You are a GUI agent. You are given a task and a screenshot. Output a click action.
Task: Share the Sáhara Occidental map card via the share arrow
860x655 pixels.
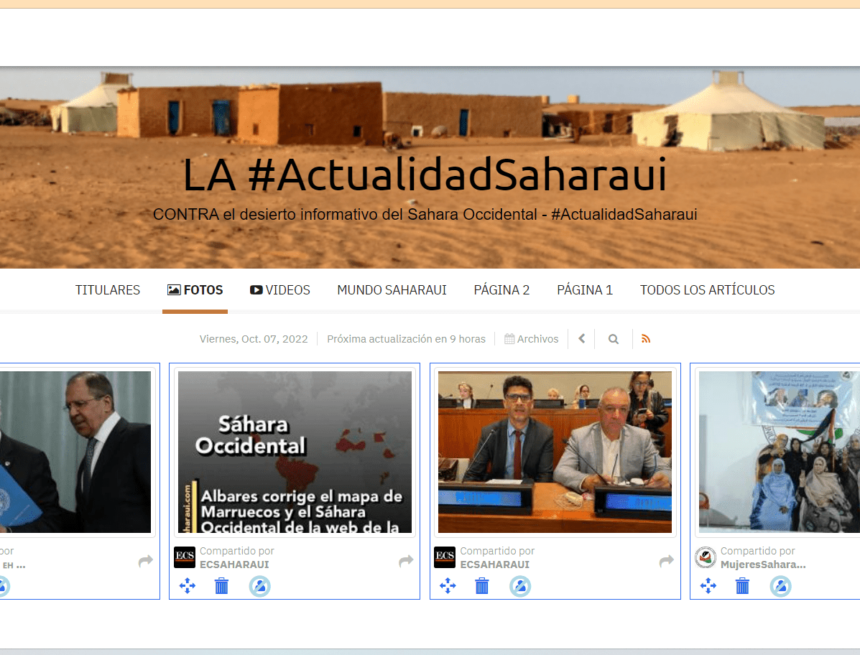coord(405,562)
